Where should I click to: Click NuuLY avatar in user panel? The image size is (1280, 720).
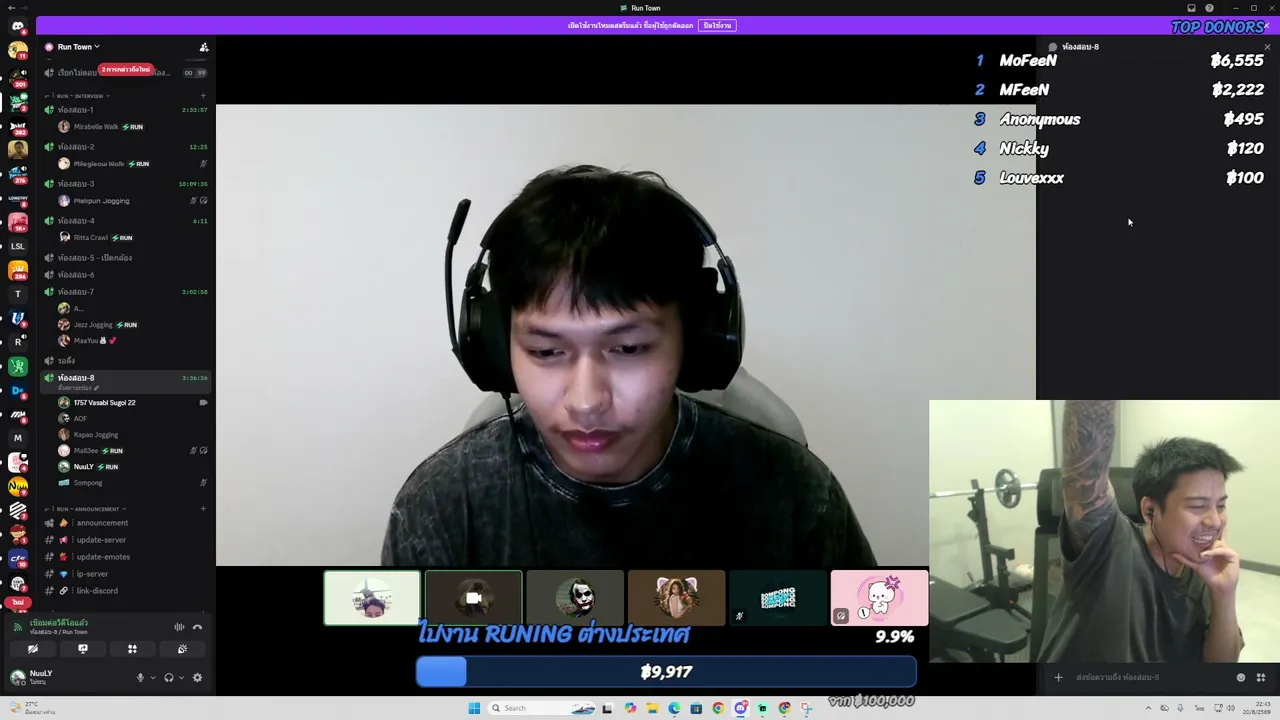coord(17,677)
